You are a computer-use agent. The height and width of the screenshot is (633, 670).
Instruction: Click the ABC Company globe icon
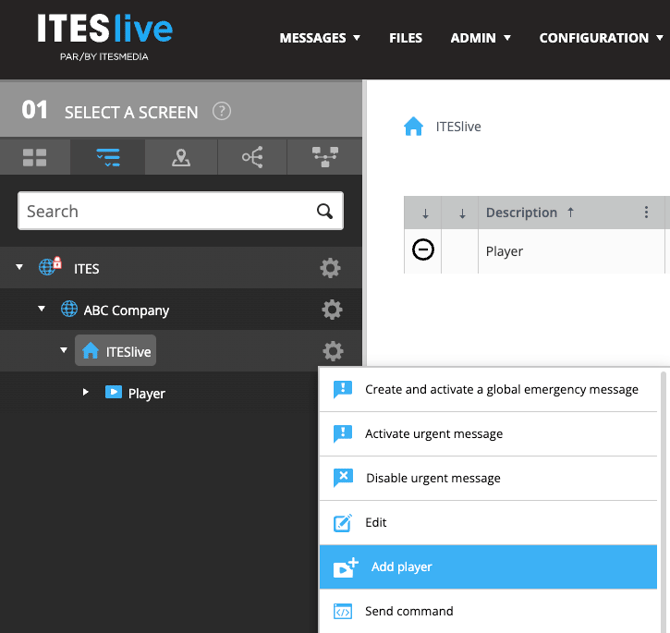pyautogui.click(x=69, y=309)
